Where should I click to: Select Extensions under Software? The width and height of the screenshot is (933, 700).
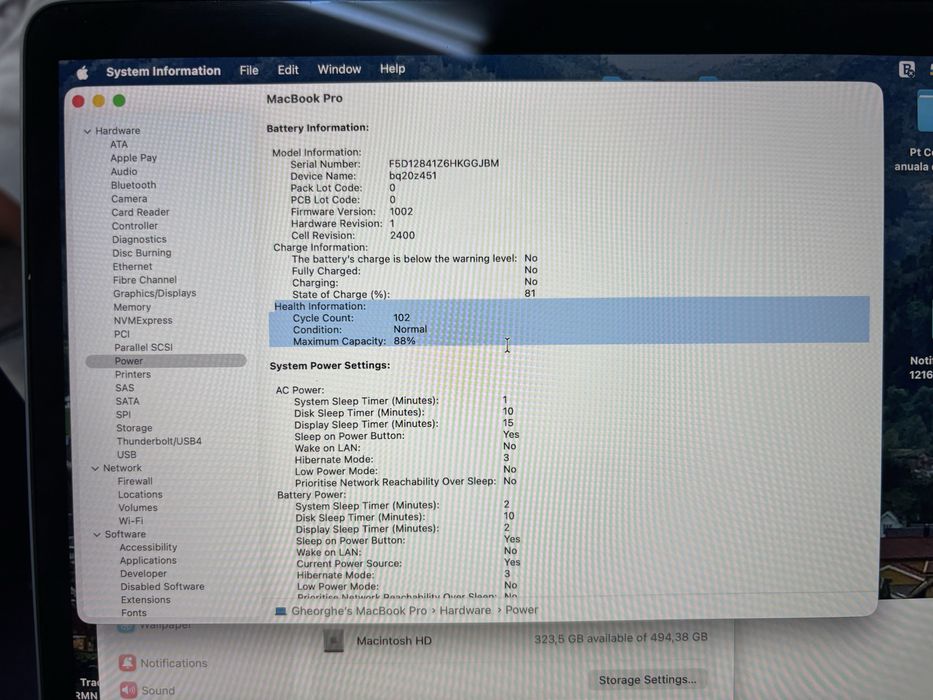[146, 600]
